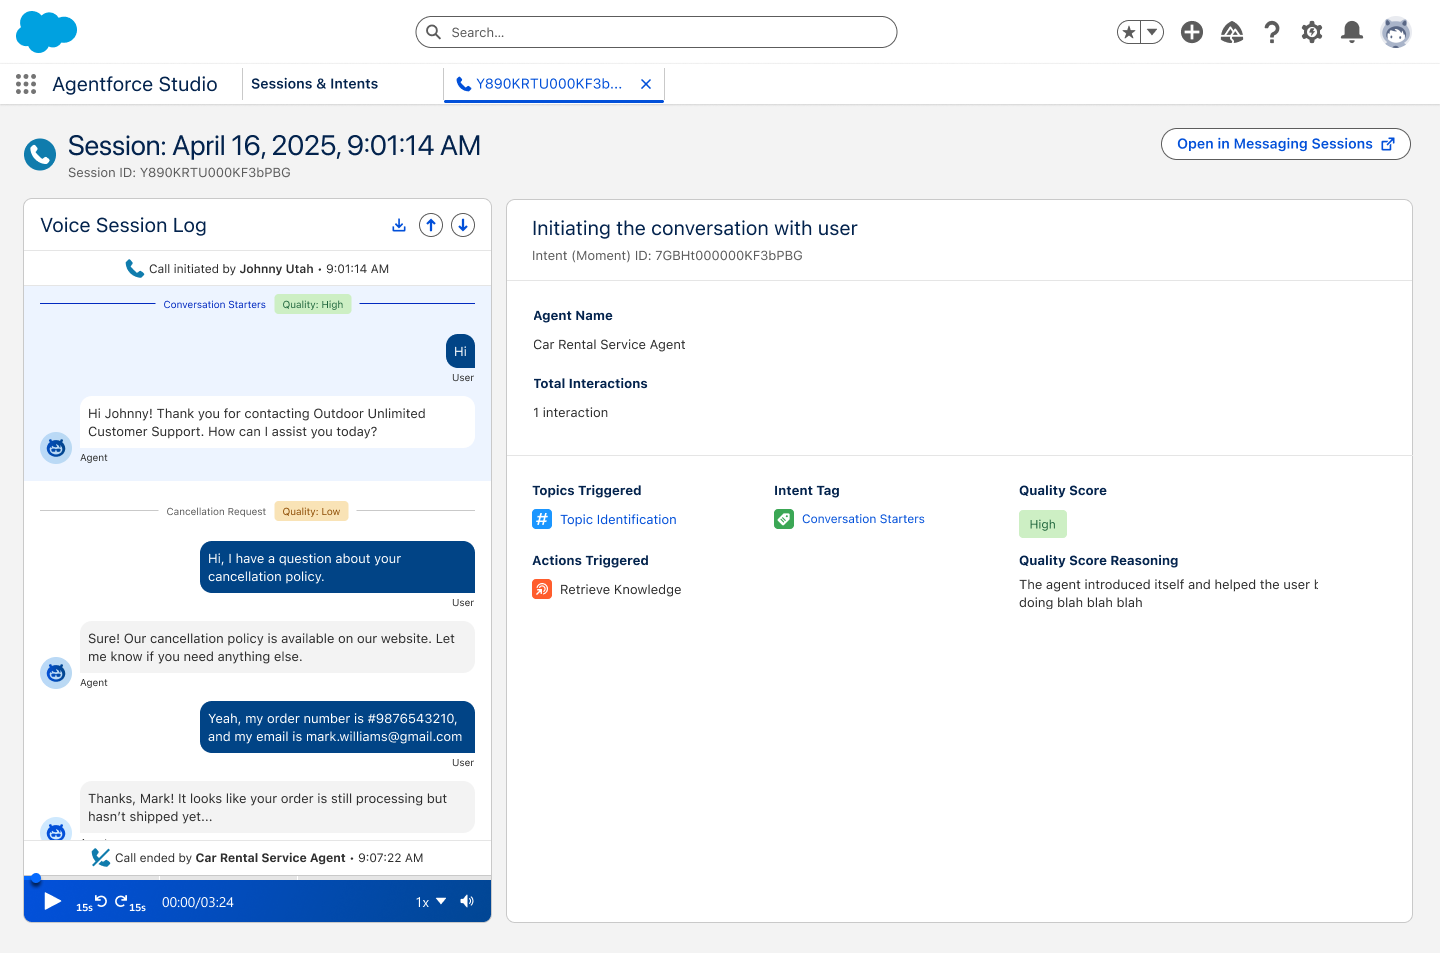Image resolution: width=1440 pixels, height=953 pixels.
Task: Click the 'Thanks, Mark!' agent reply
Action: tap(277, 807)
